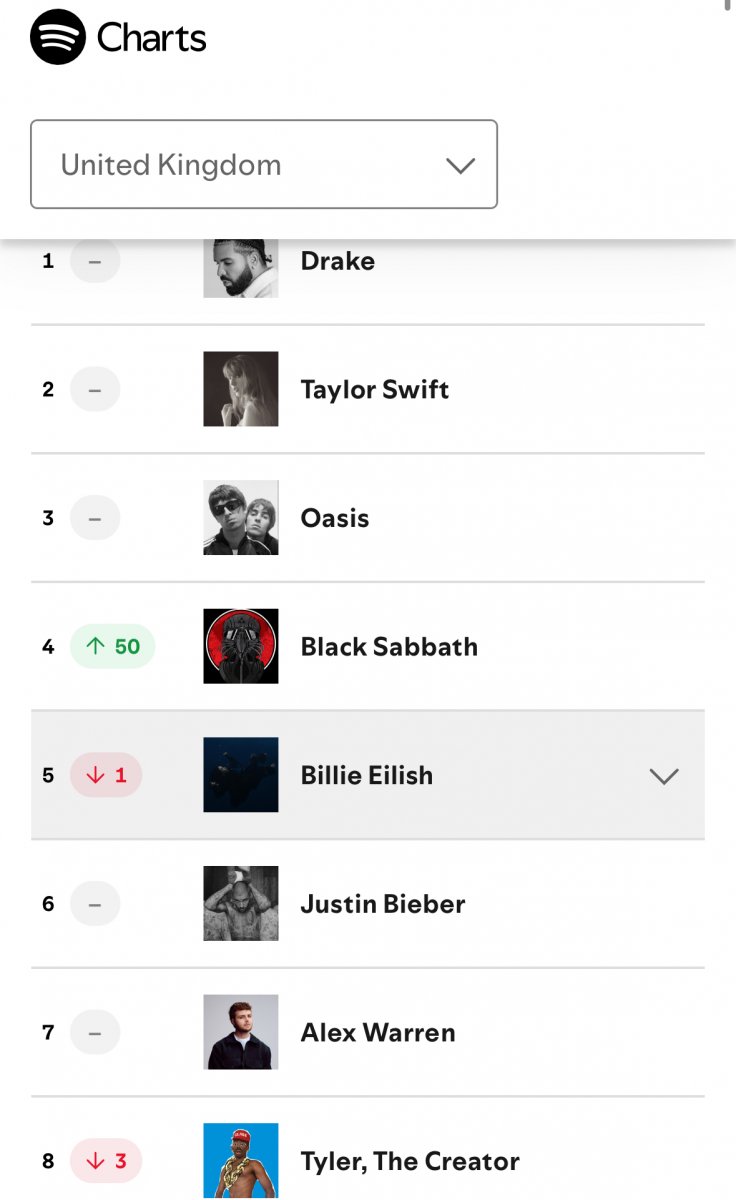The image size is (736, 1200).
Task: Open Justin Bieber's artist picture
Action: (241, 904)
